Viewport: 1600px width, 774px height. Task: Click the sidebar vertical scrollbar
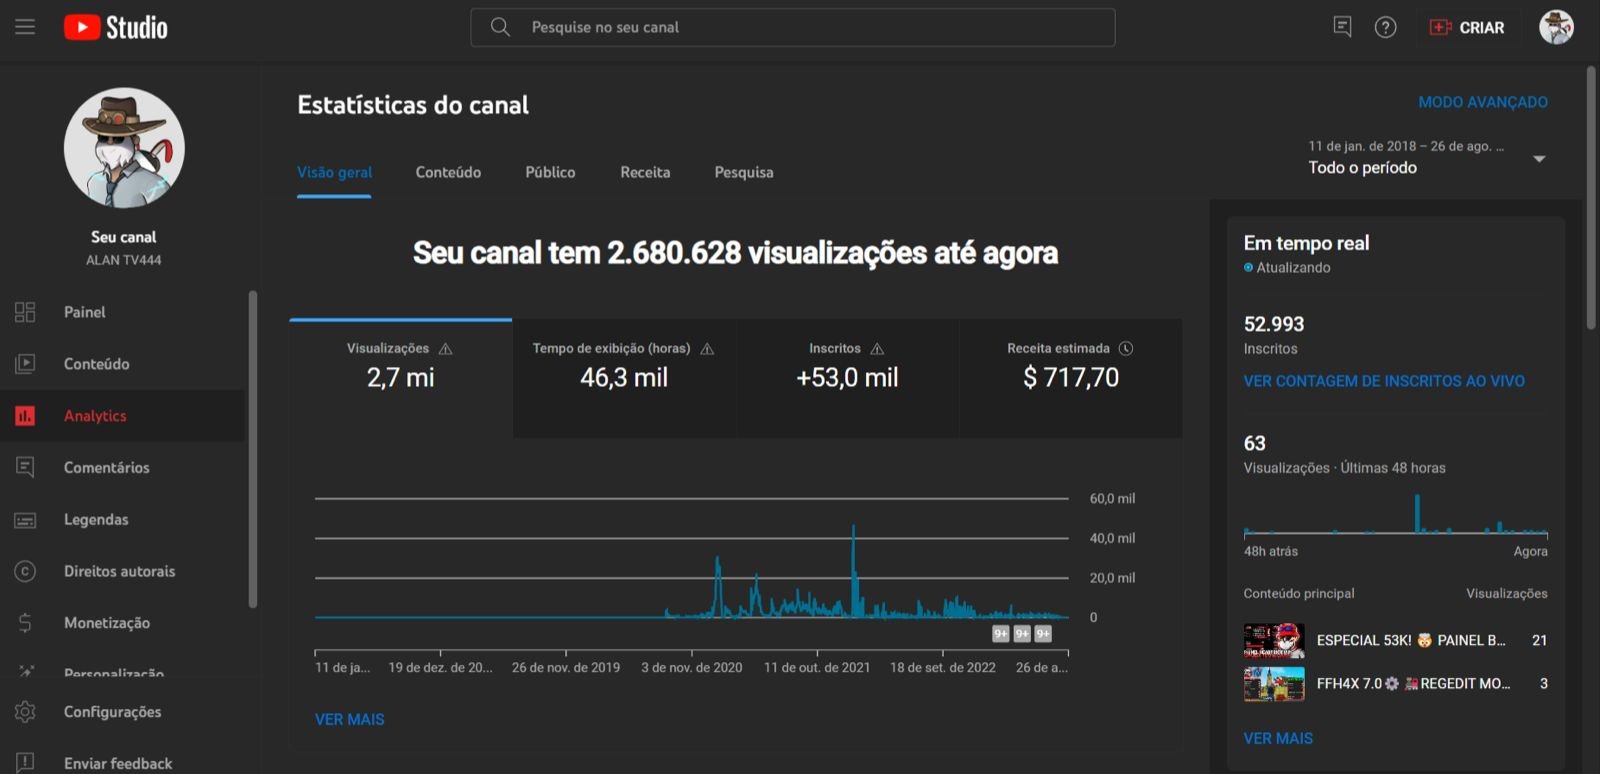[x=252, y=449]
